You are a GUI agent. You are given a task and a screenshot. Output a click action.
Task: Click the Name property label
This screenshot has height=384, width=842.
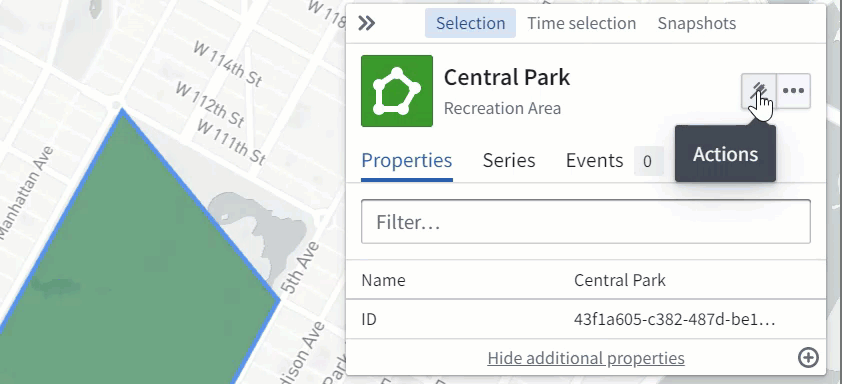click(x=383, y=280)
